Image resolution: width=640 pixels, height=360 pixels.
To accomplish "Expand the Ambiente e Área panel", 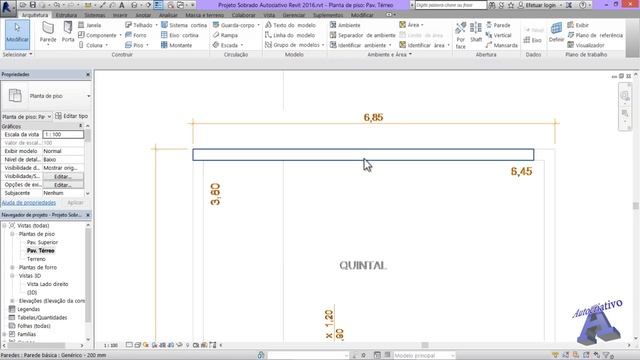I will coord(389,54).
